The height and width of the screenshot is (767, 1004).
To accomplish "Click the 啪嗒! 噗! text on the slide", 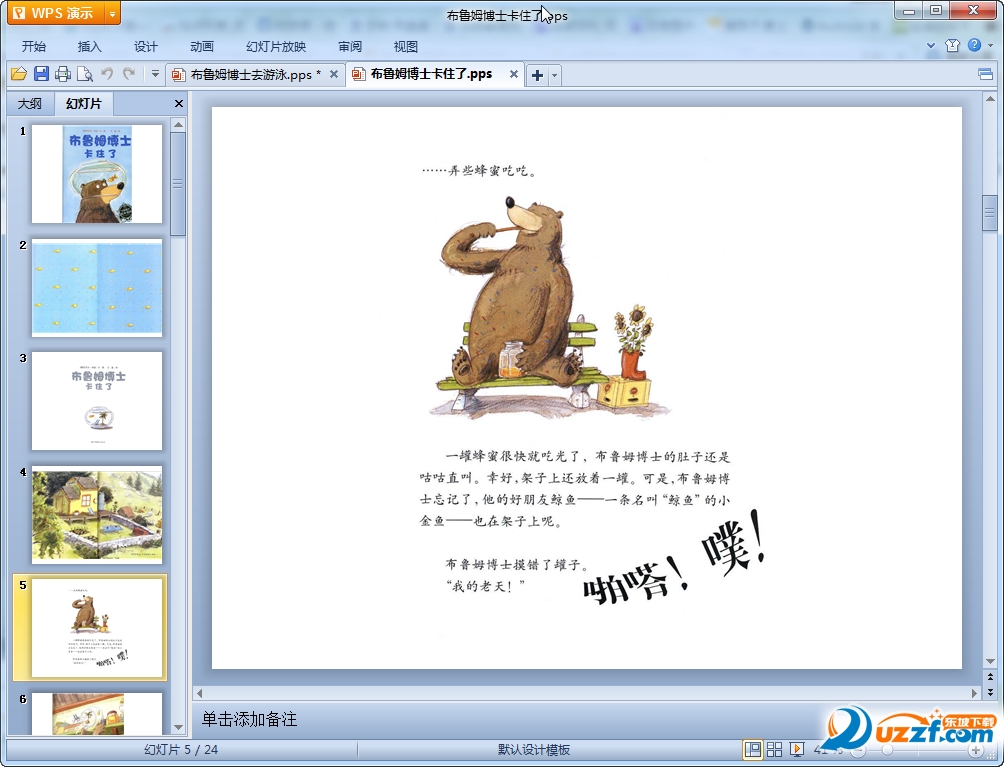I will (x=674, y=560).
